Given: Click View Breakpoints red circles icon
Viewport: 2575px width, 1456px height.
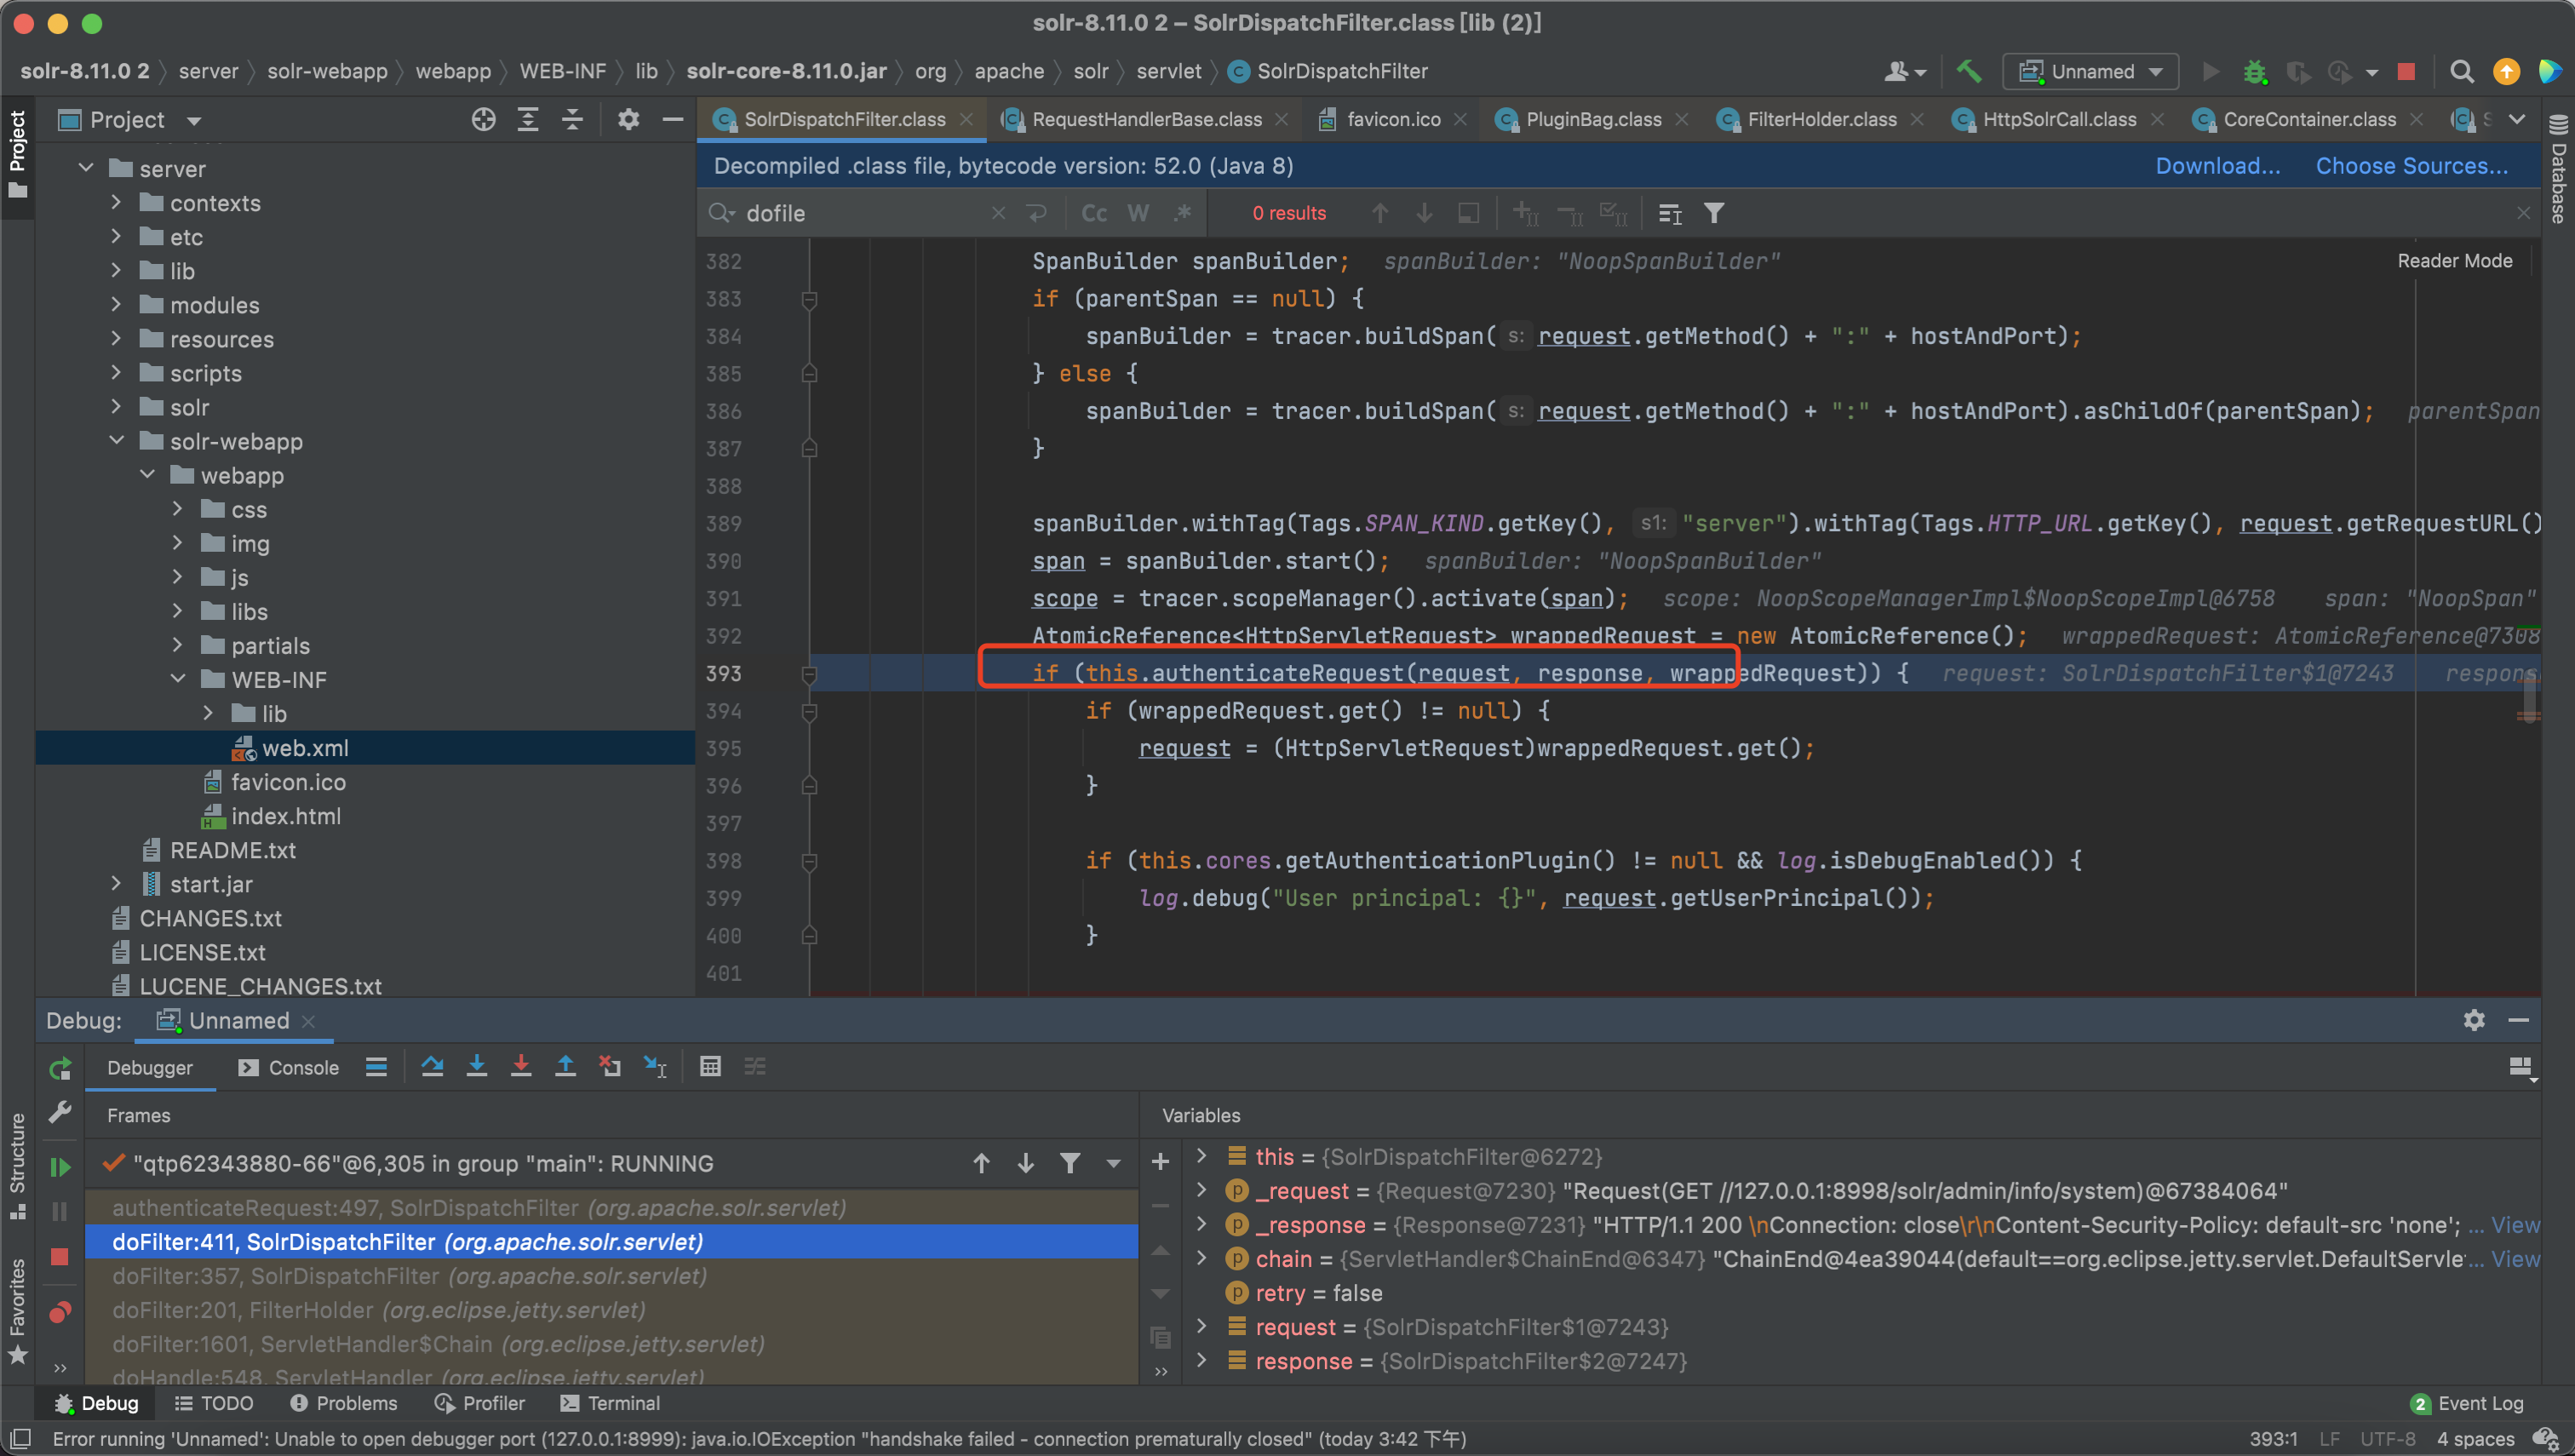Looking at the screenshot, I should (60, 1311).
